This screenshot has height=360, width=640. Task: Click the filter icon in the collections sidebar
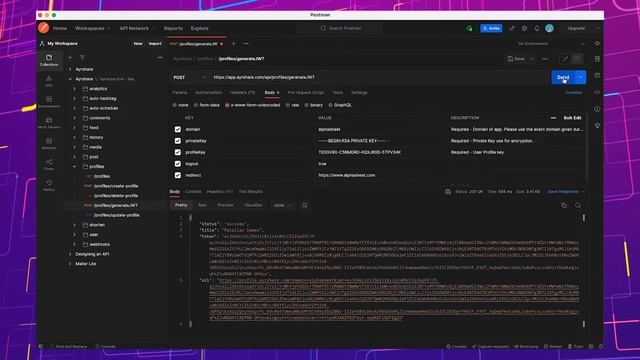82,58
